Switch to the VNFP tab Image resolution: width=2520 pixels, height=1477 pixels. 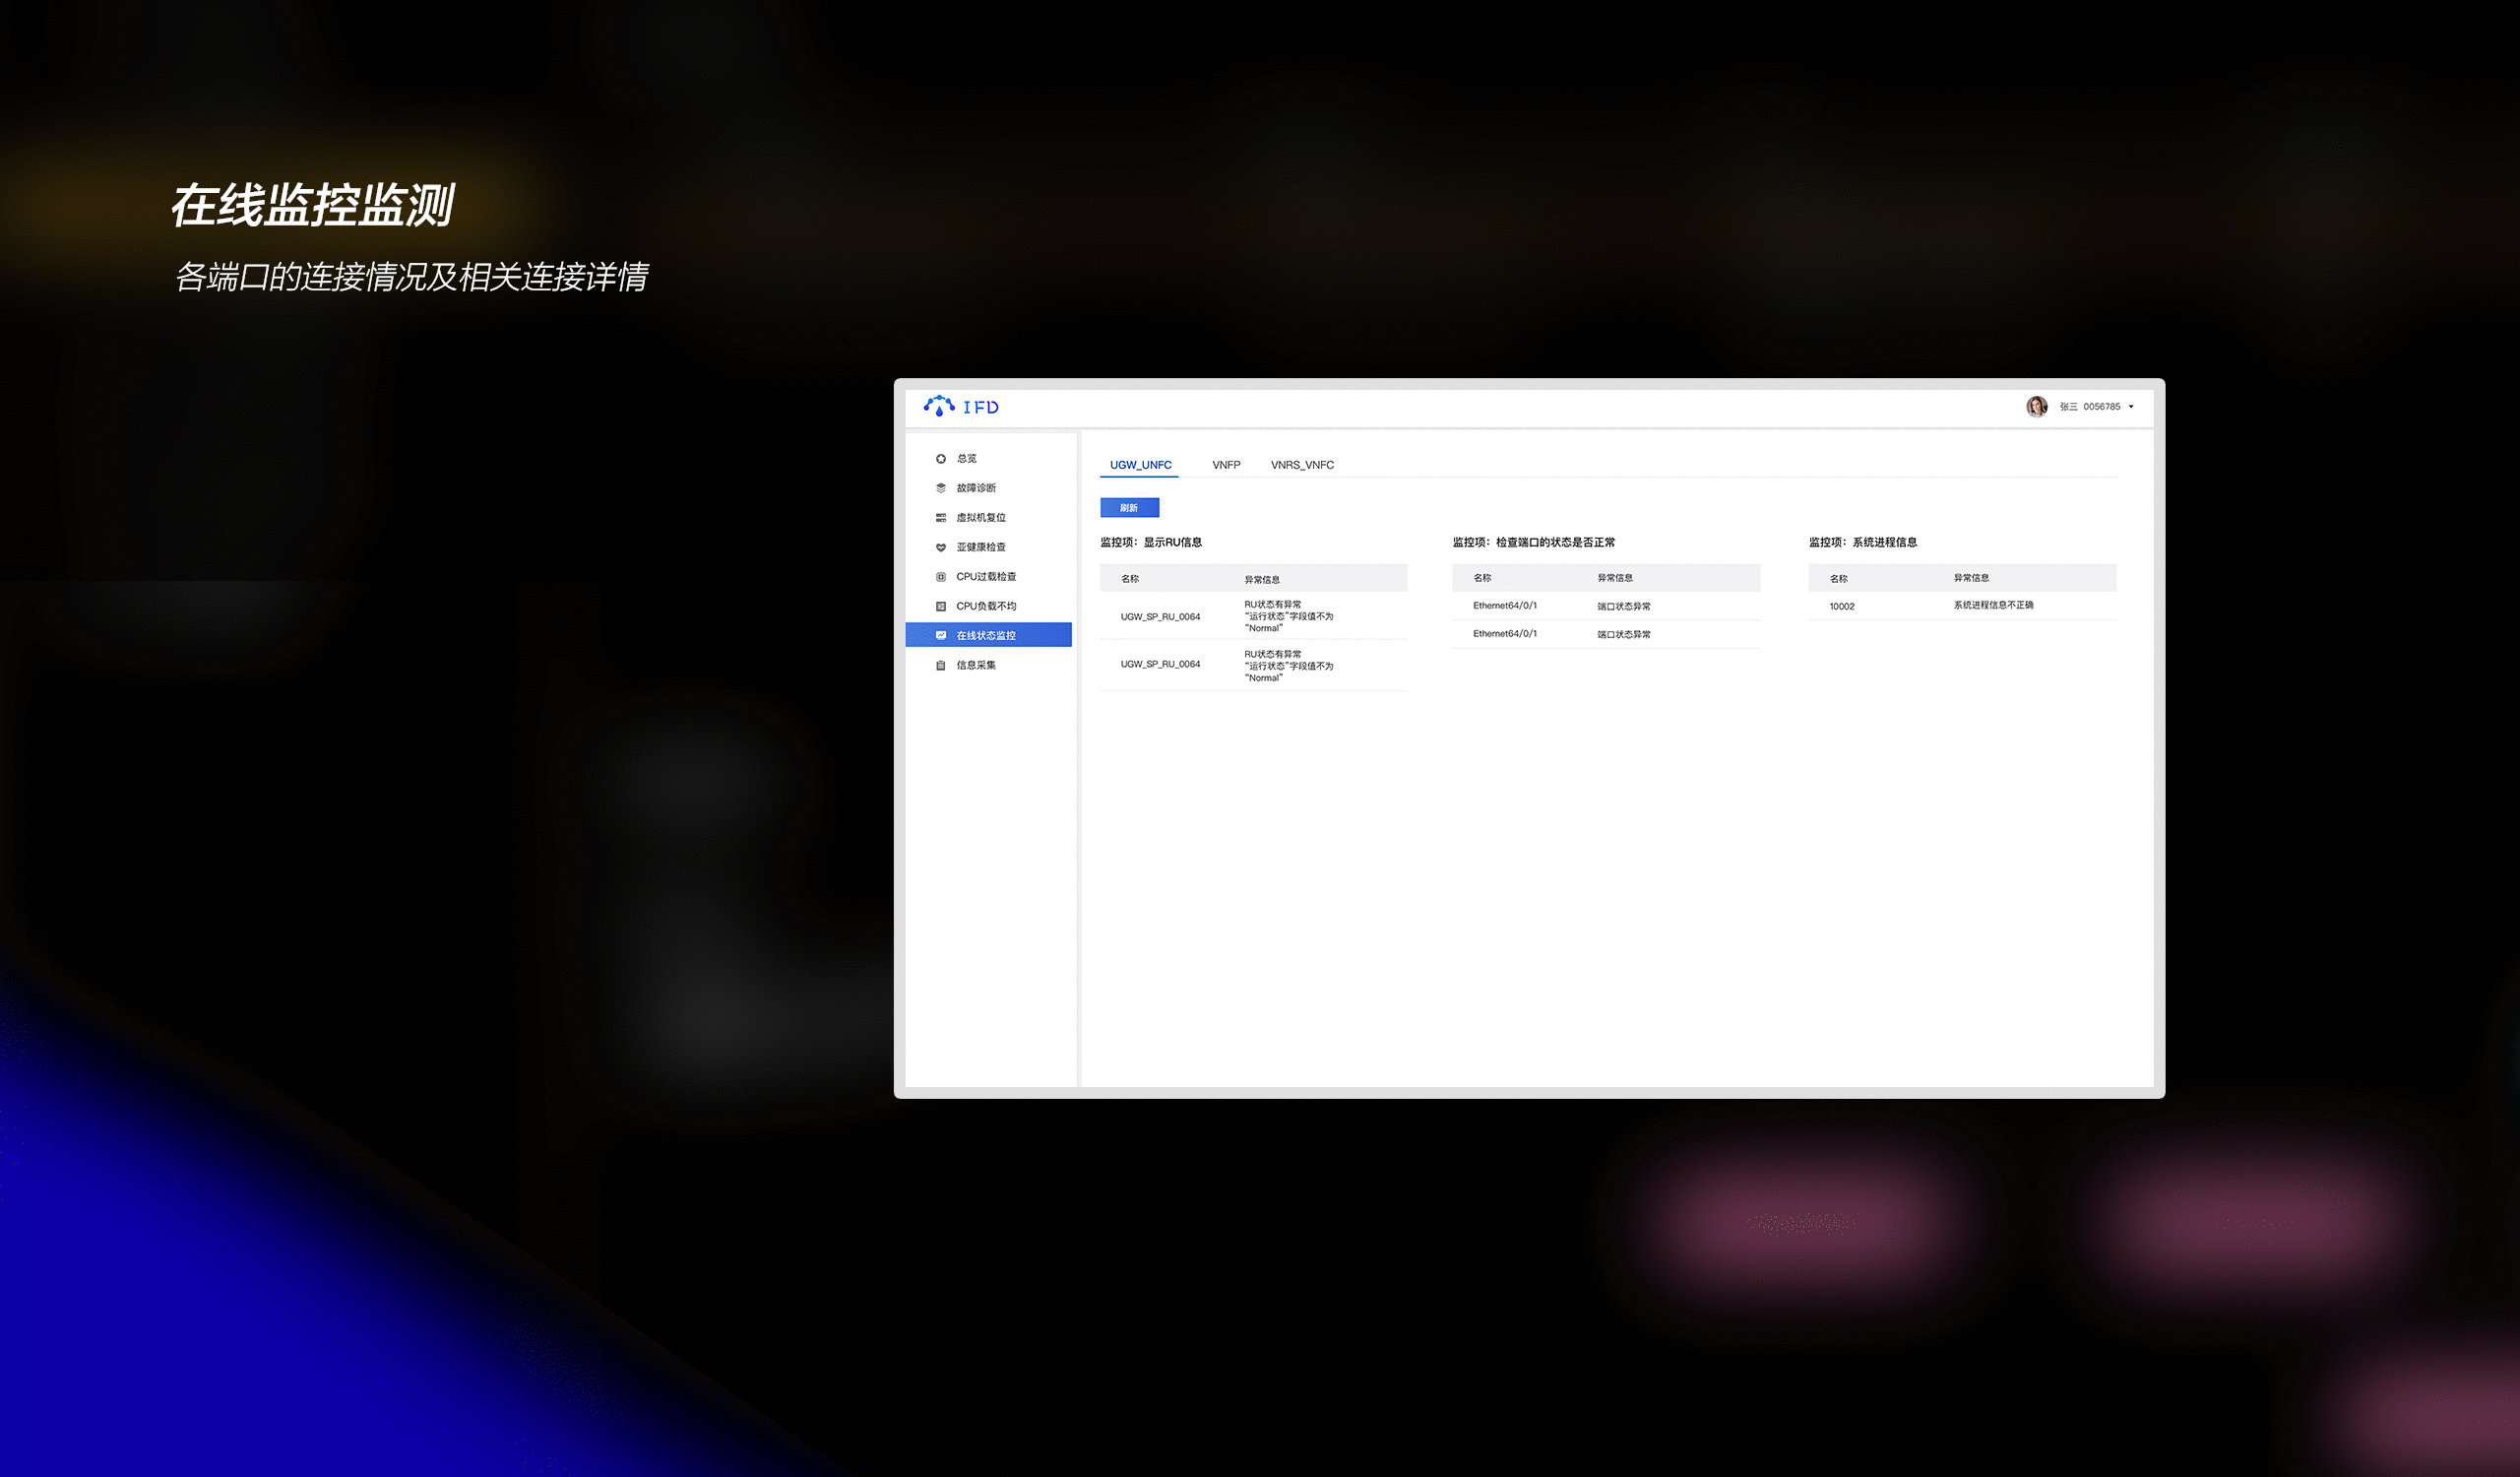coord(1226,465)
